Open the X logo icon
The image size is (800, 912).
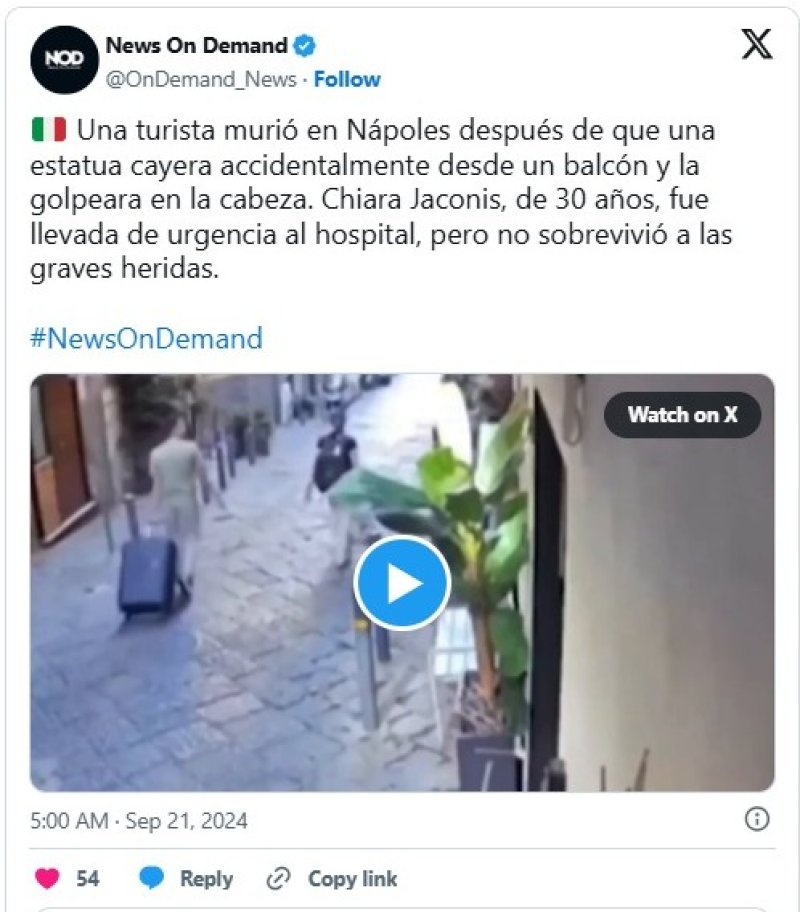757,44
